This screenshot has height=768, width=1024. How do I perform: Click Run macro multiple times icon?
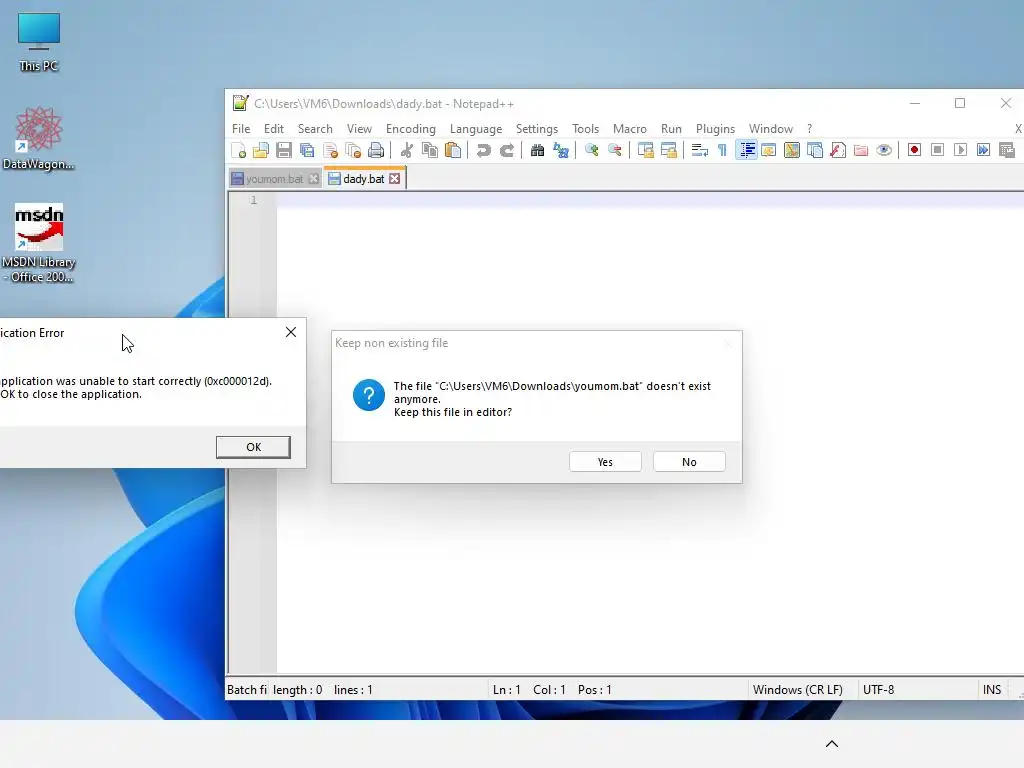pos(984,150)
